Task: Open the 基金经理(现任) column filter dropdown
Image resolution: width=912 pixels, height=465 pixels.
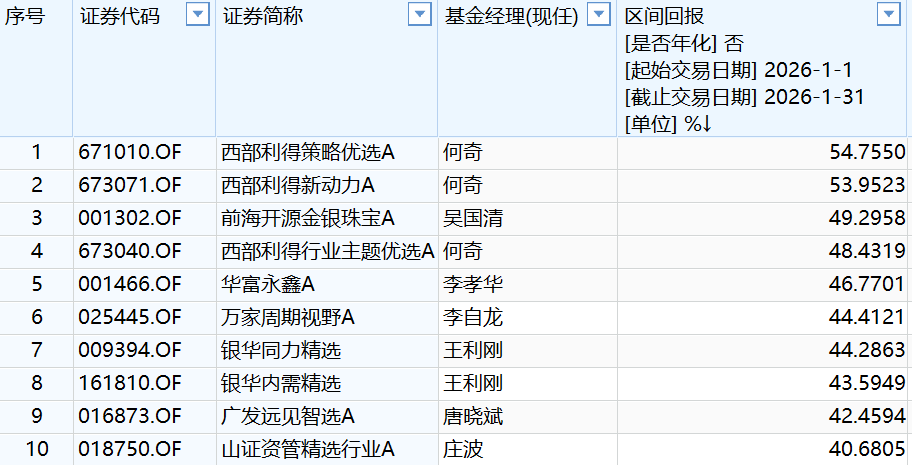Action: [598, 15]
